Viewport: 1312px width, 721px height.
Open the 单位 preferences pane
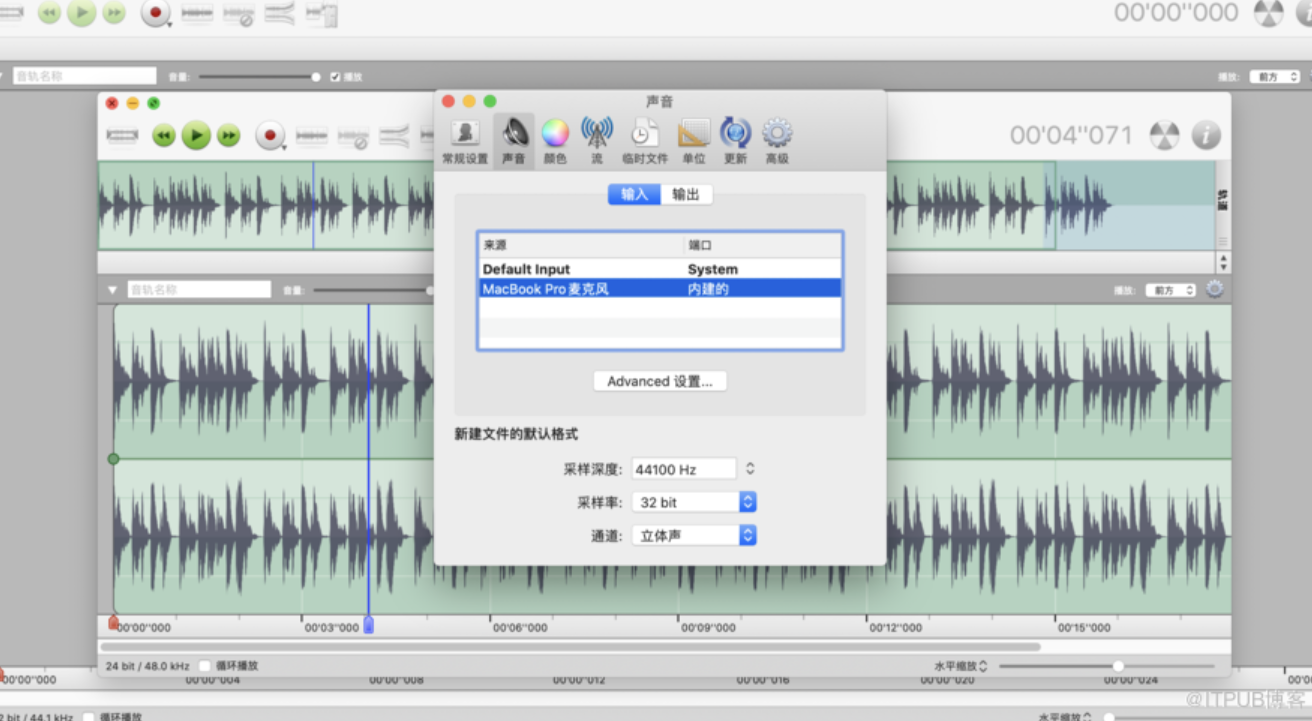coord(694,138)
